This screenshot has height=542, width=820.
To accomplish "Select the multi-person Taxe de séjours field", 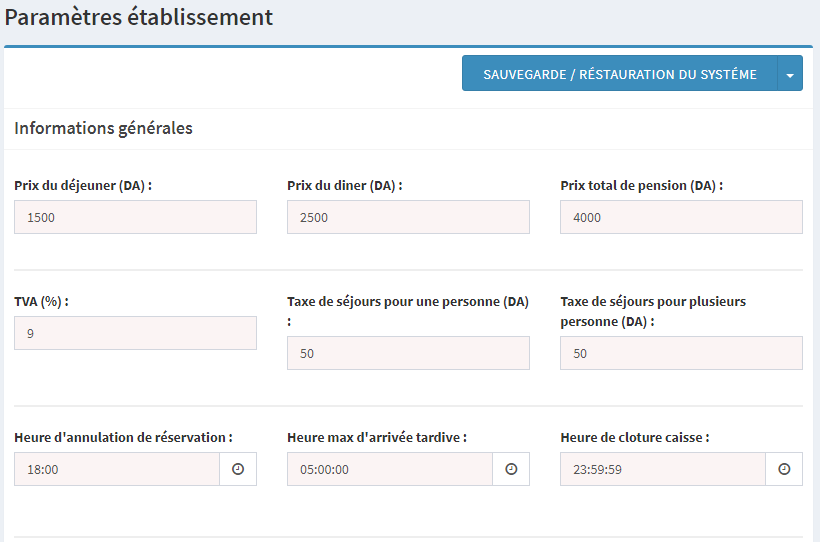I will 681,353.
